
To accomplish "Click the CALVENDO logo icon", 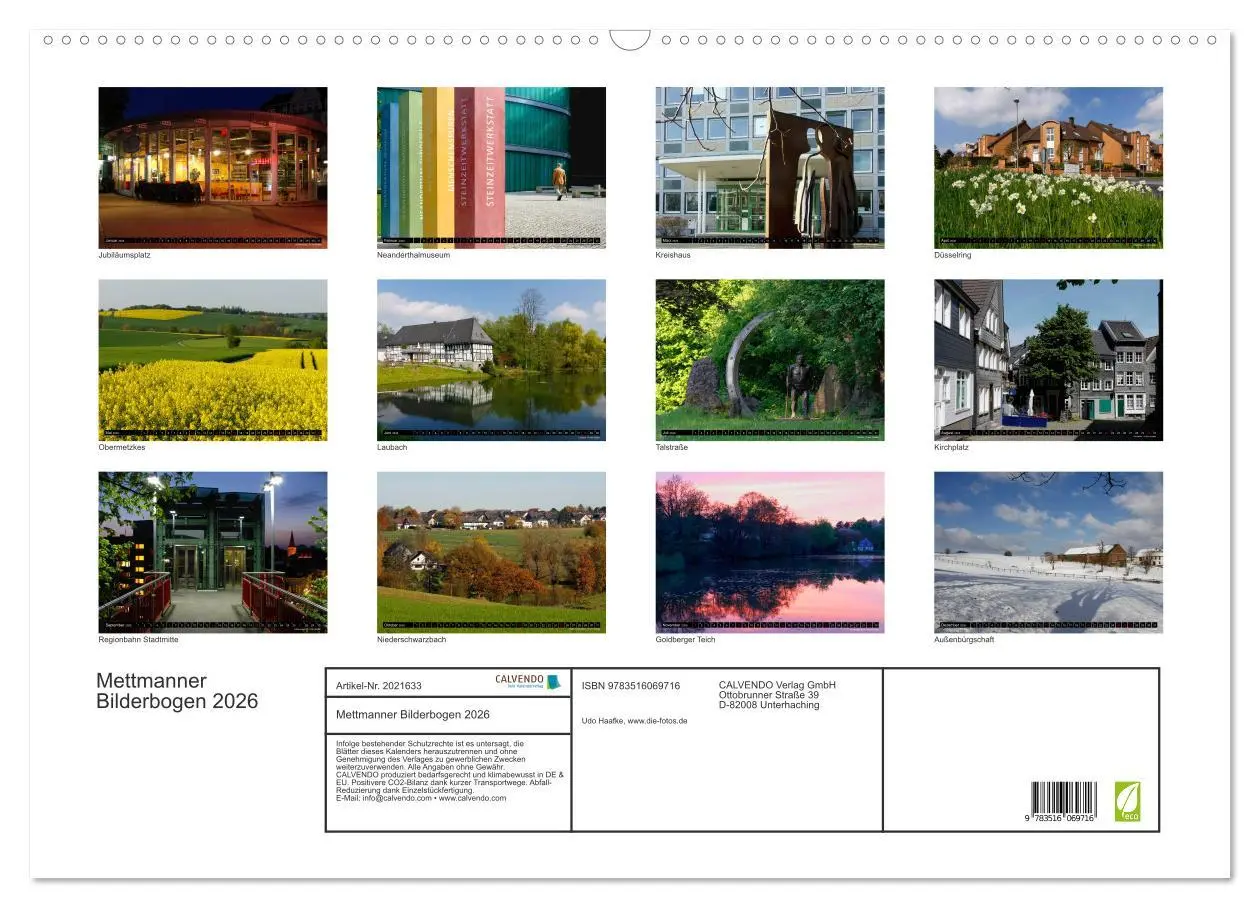I will coord(529,682).
